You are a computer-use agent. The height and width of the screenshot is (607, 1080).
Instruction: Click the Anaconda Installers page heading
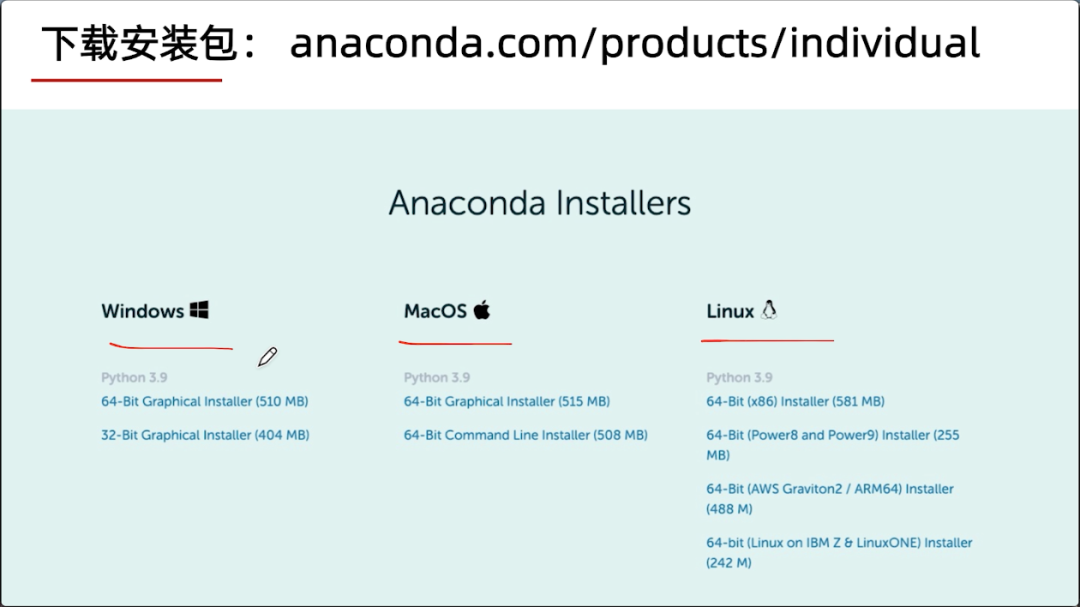pyautogui.click(x=540, y=203)
